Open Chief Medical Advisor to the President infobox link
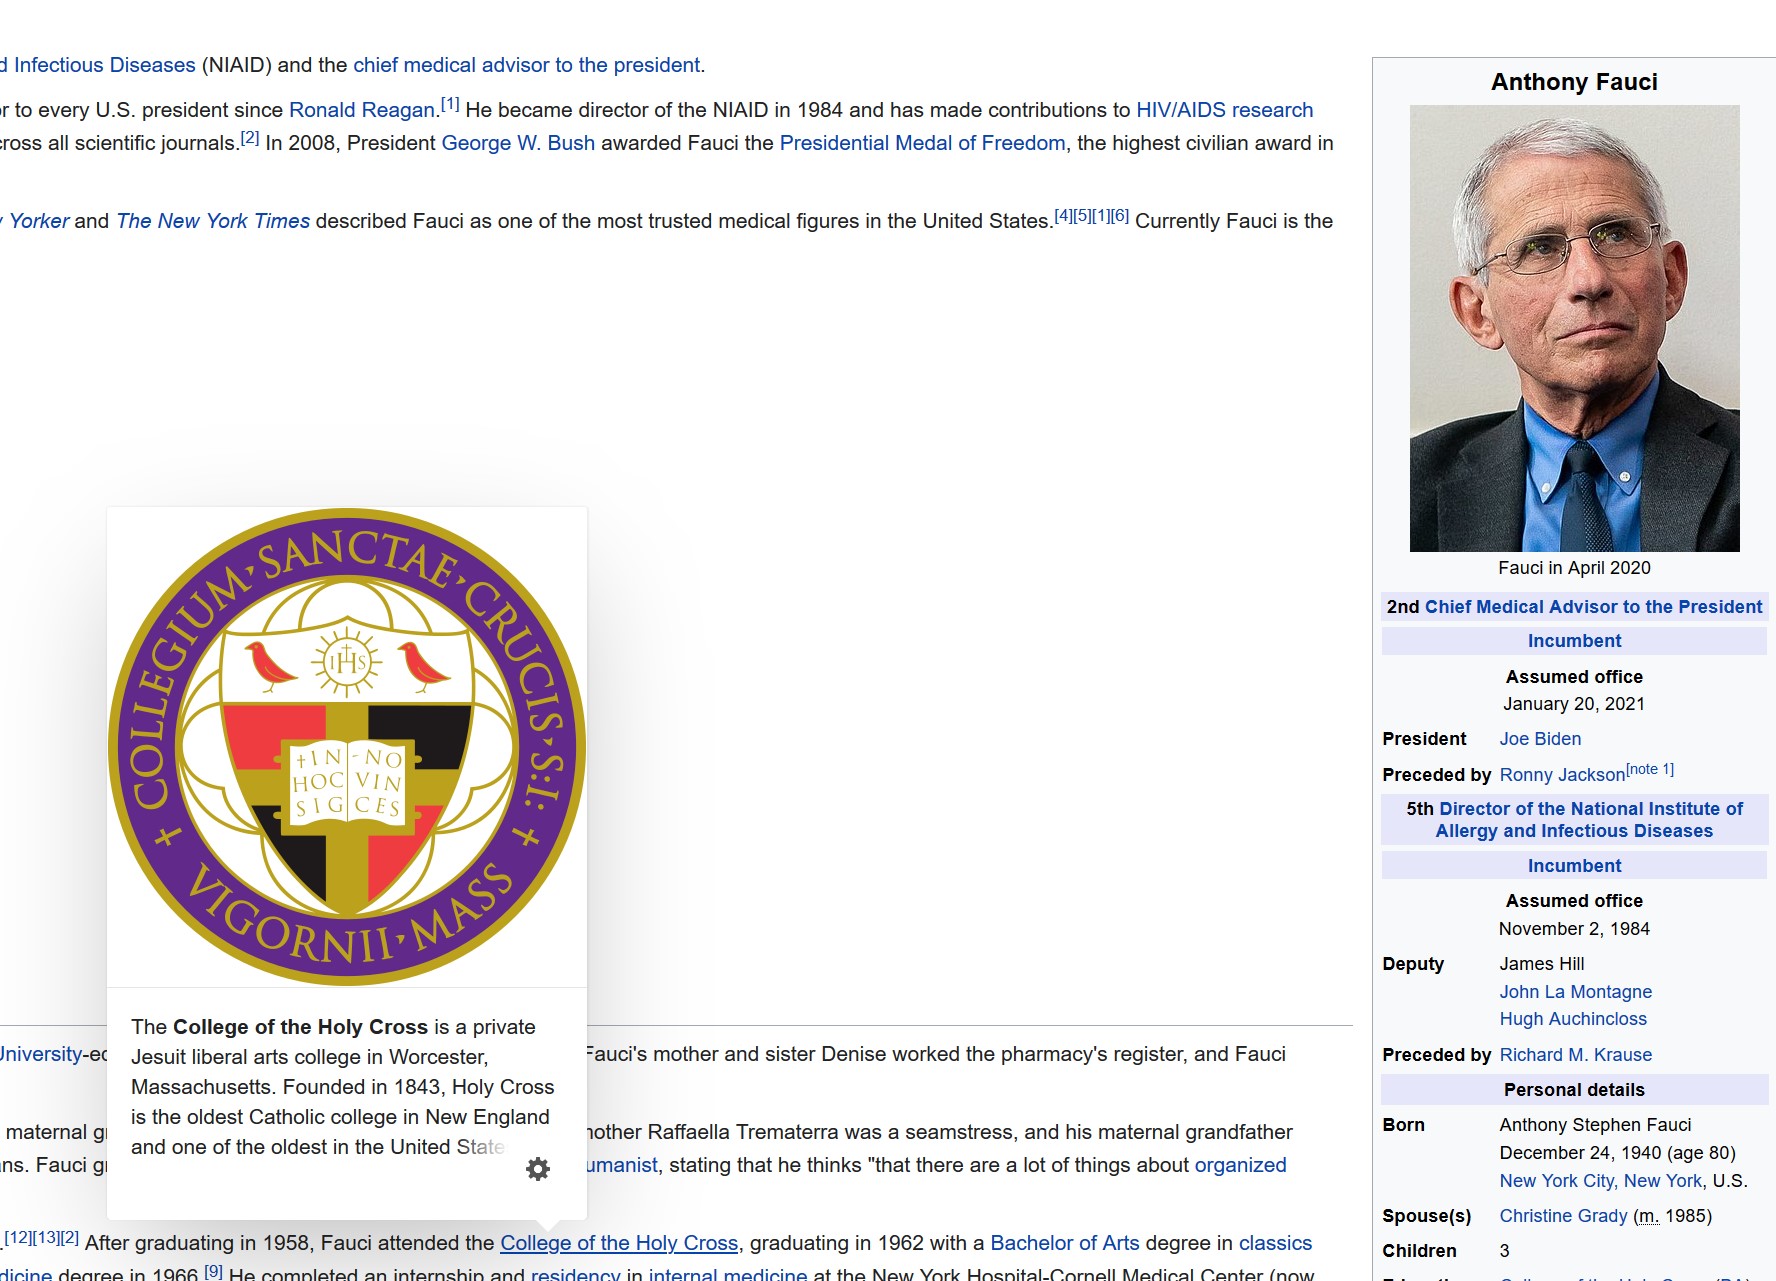 (x=1593, y=607)
